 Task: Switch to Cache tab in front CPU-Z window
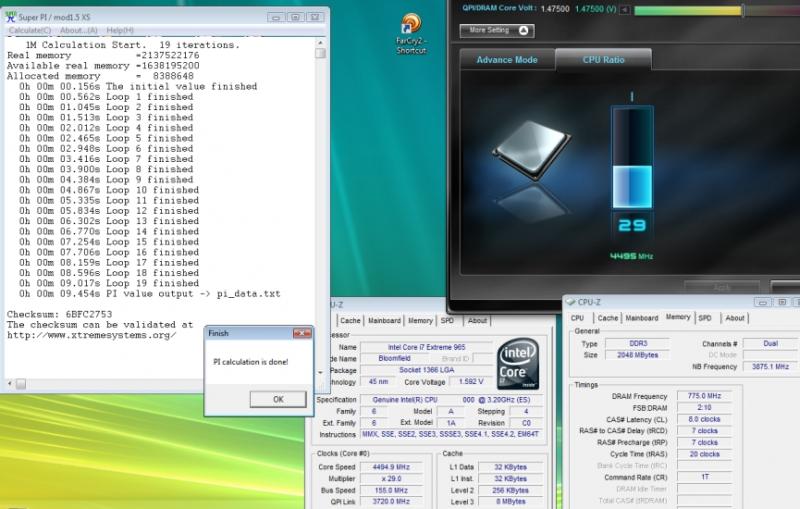(x=608, y=318)
